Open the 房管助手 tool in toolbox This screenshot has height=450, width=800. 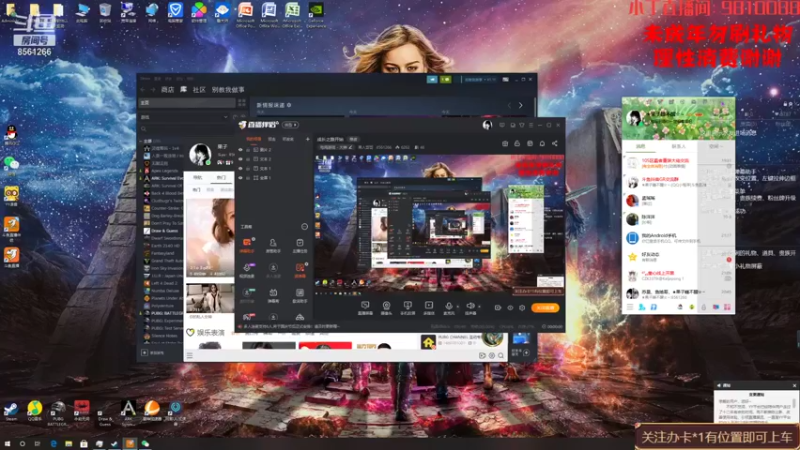pos(273,246)
